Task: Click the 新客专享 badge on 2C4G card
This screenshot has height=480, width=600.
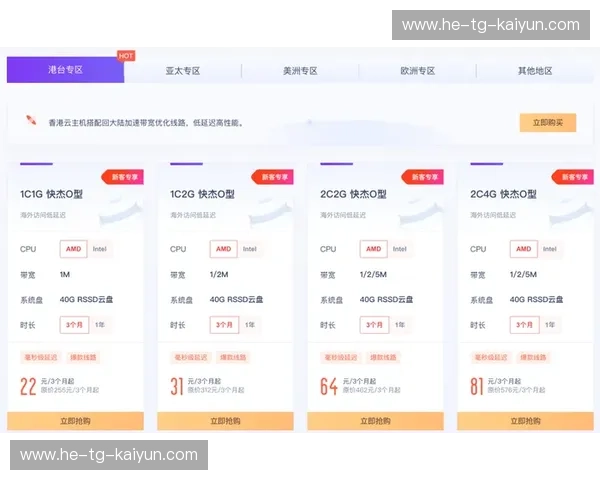Action: click(x=573, y=177)
